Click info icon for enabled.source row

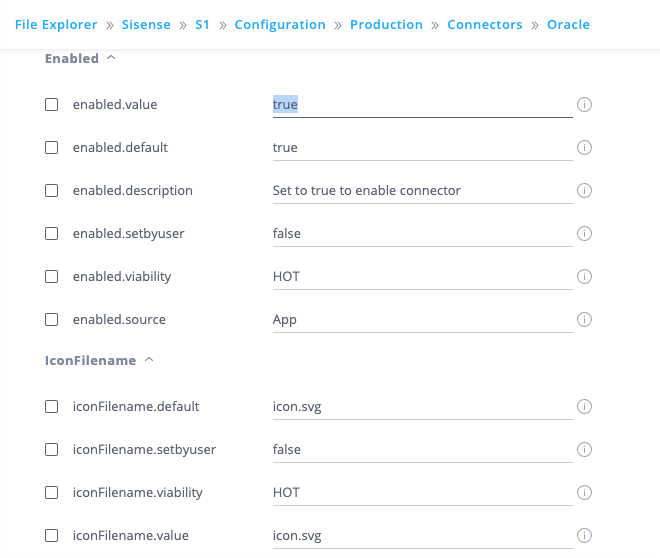click(585, 319)
